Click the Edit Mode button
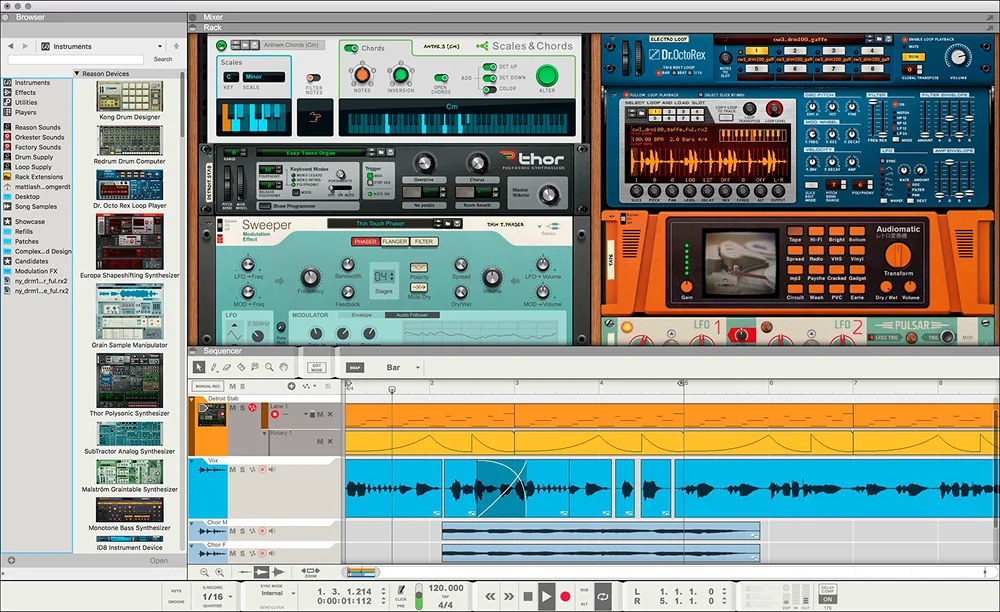Viewport: 1000px width, 612px height. [317, 368]
